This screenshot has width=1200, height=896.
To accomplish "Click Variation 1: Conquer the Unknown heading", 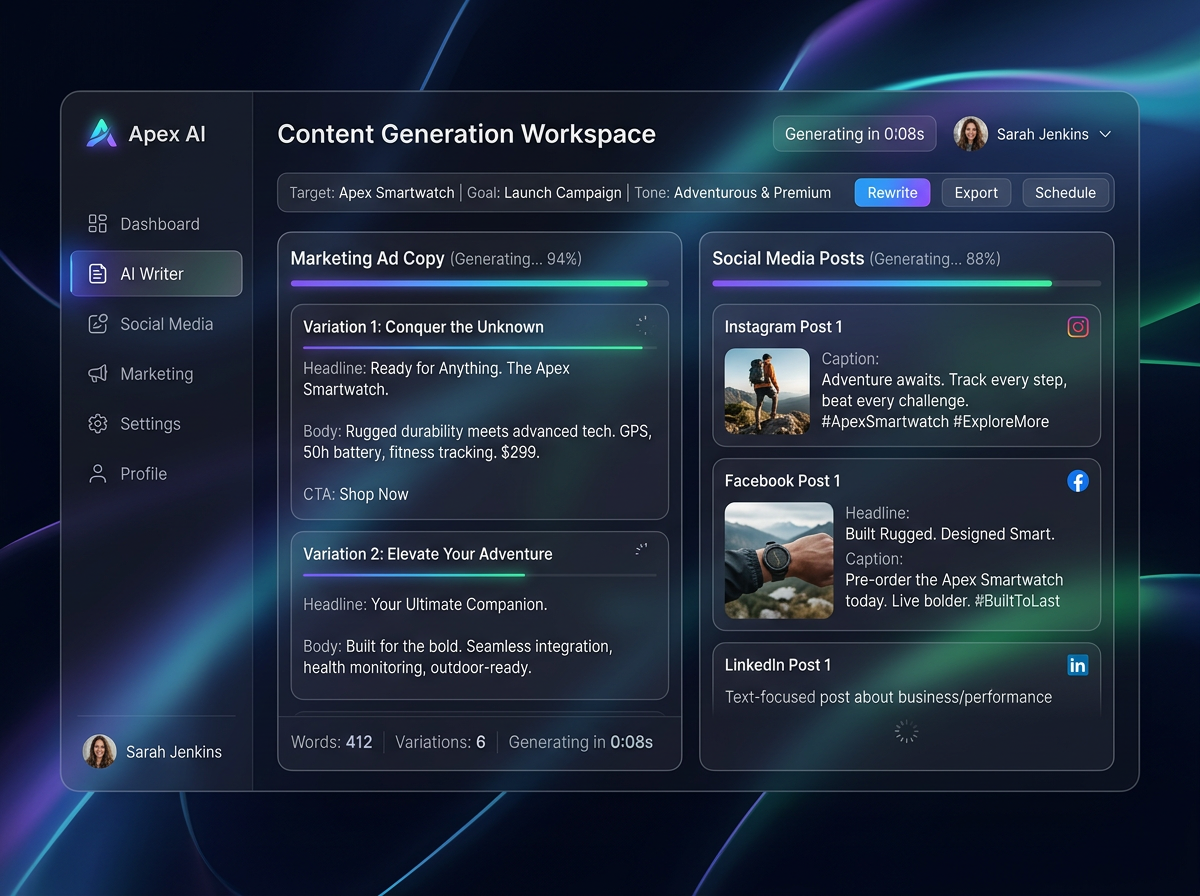I will [x=423, y=327].
